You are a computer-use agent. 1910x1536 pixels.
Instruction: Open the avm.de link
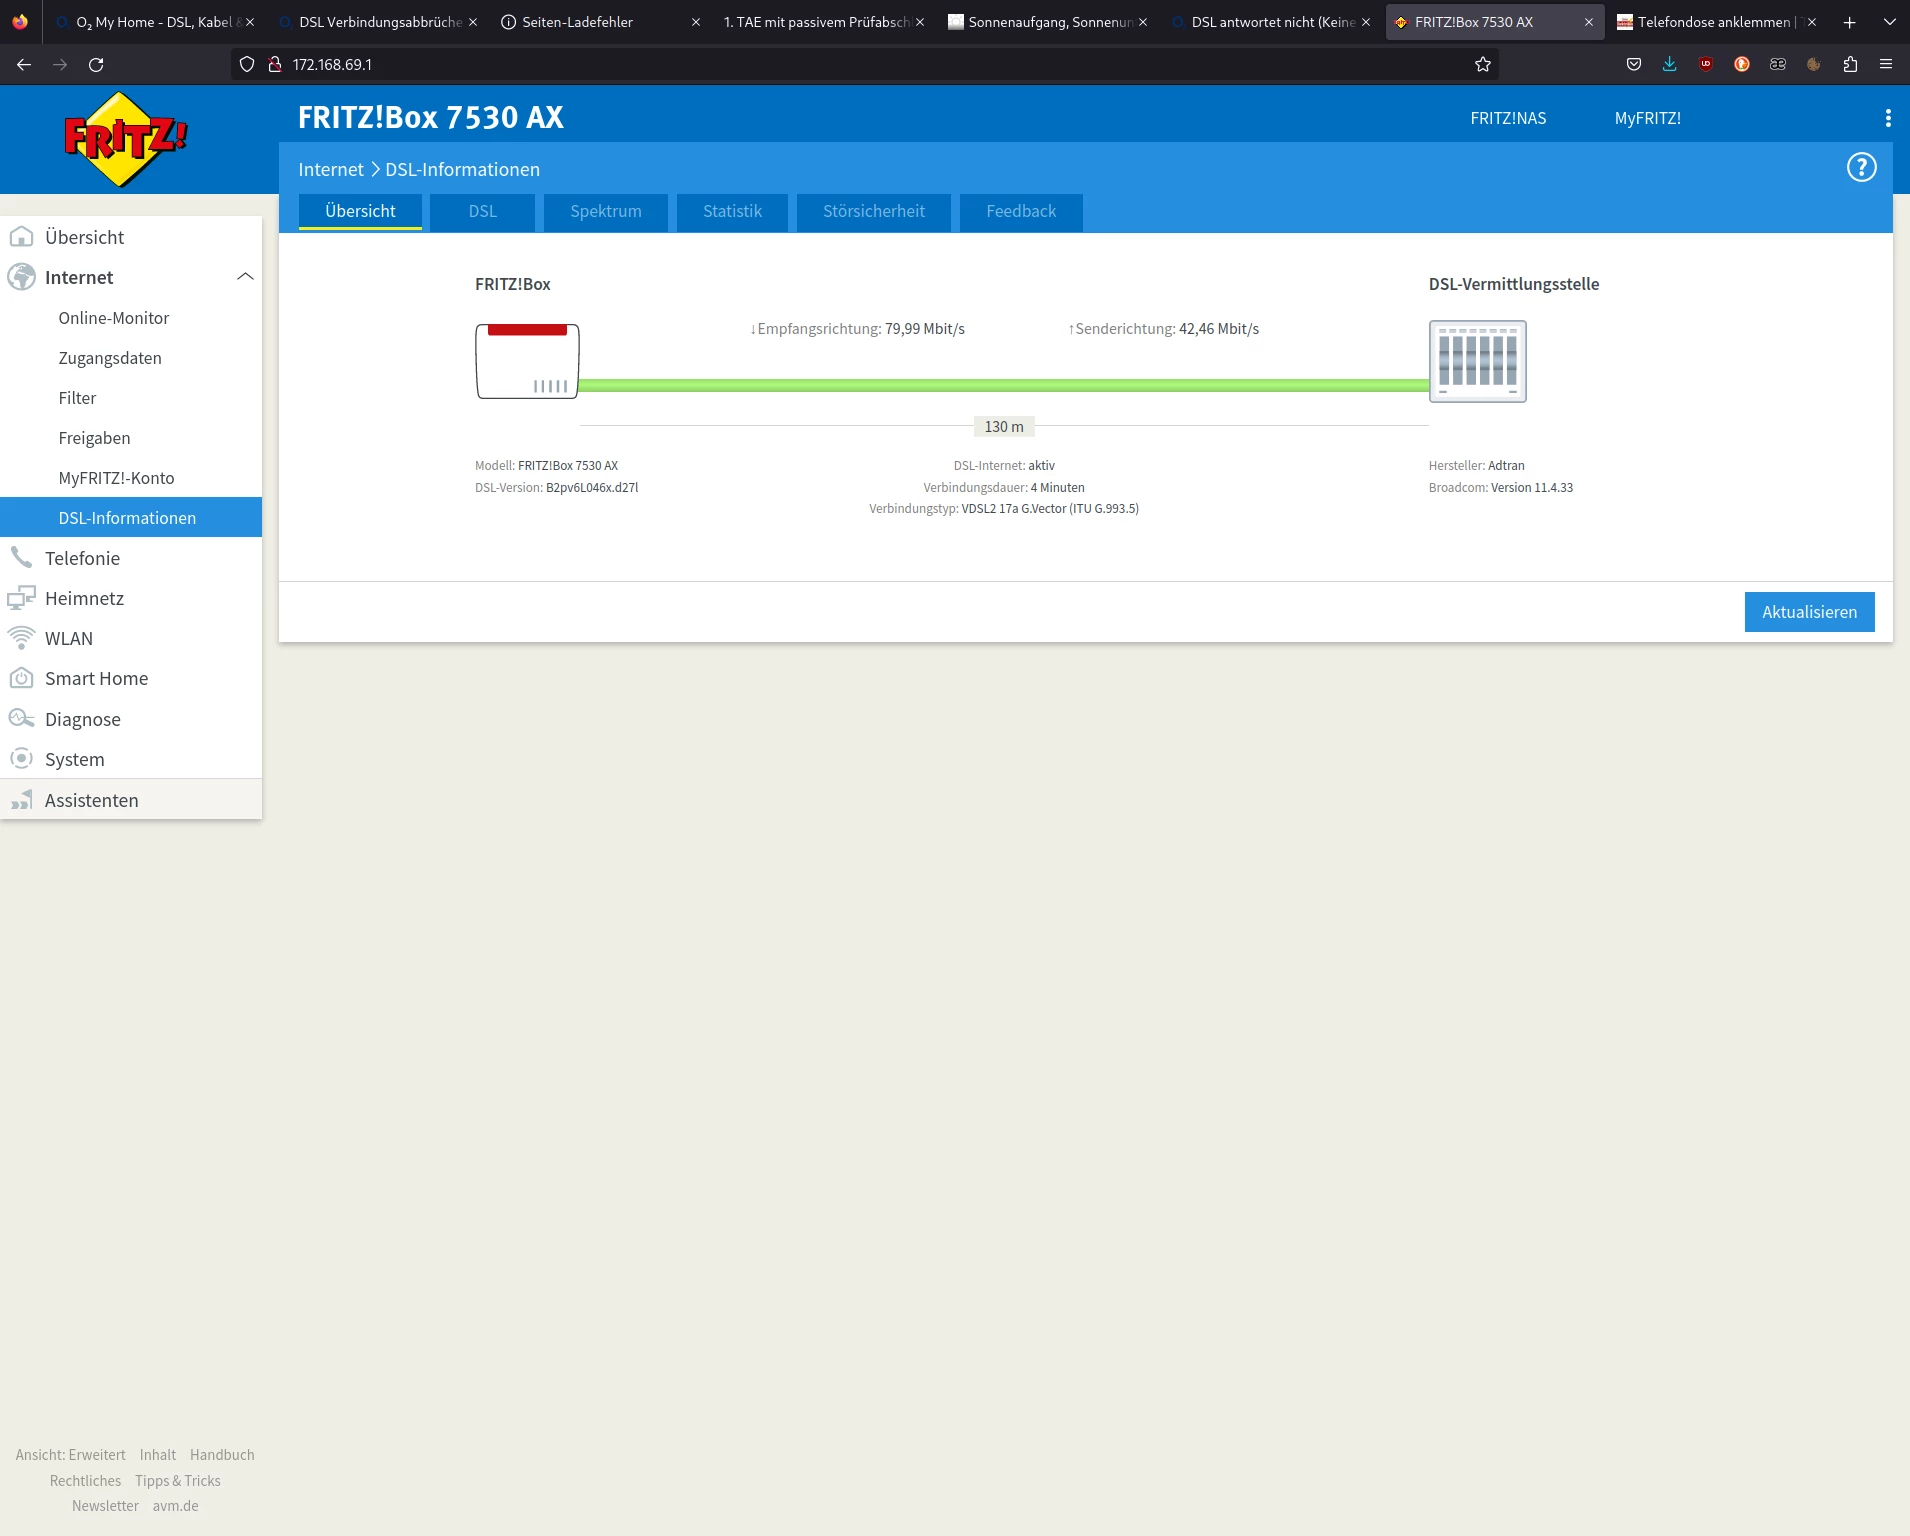[176, 1506]
